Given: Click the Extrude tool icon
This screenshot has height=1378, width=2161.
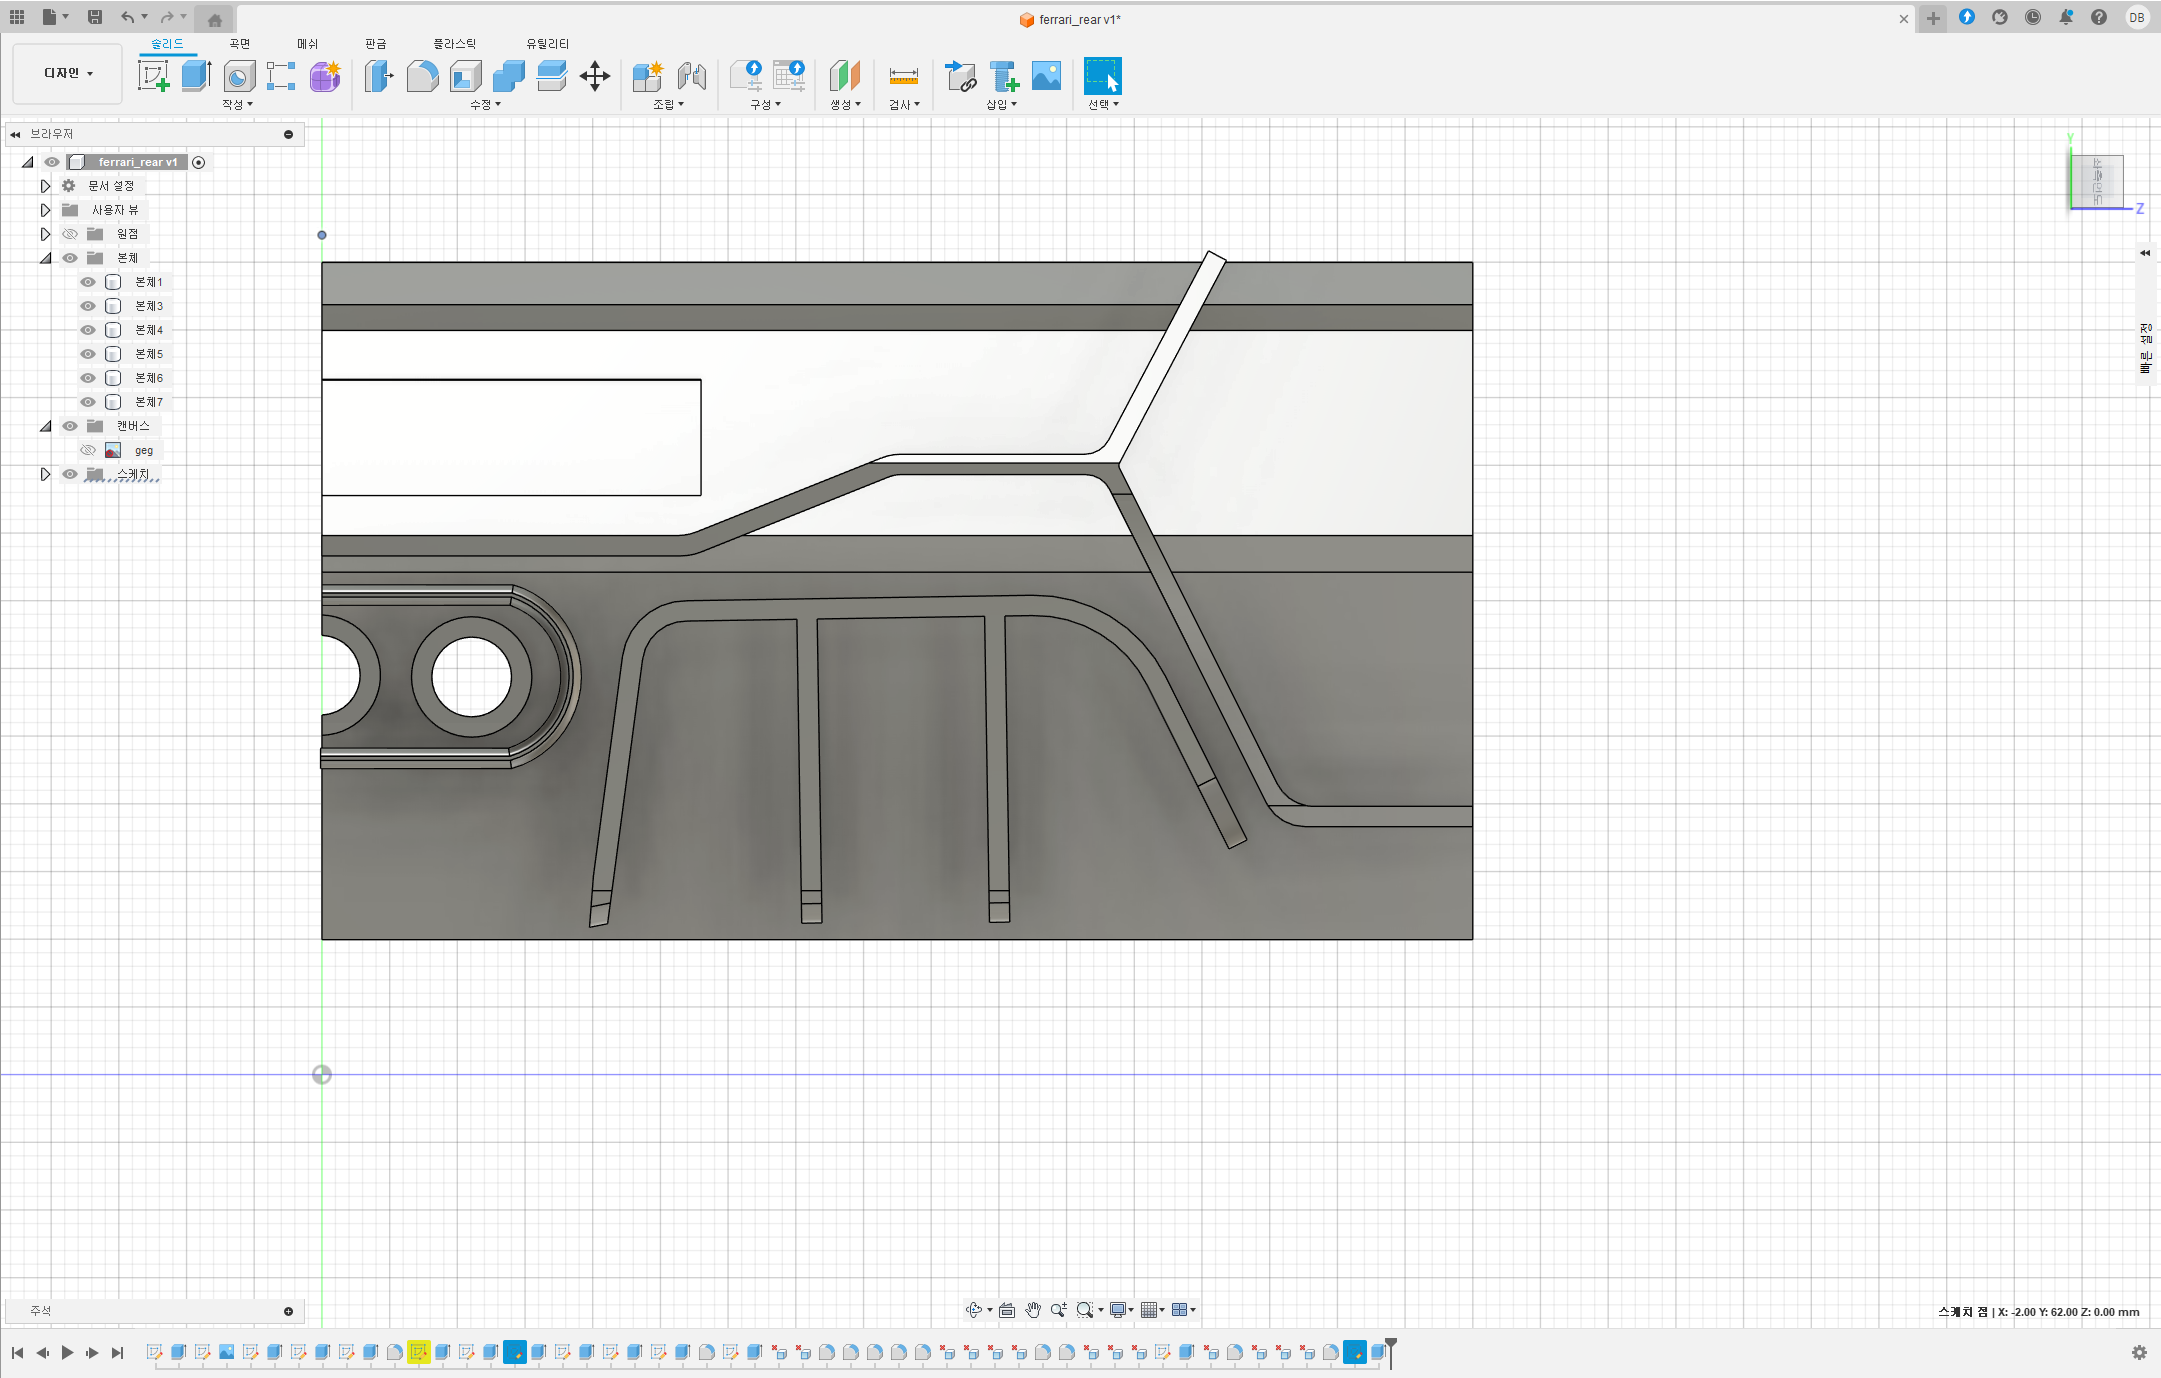Looking at the screenshot, I should (196, 76).
